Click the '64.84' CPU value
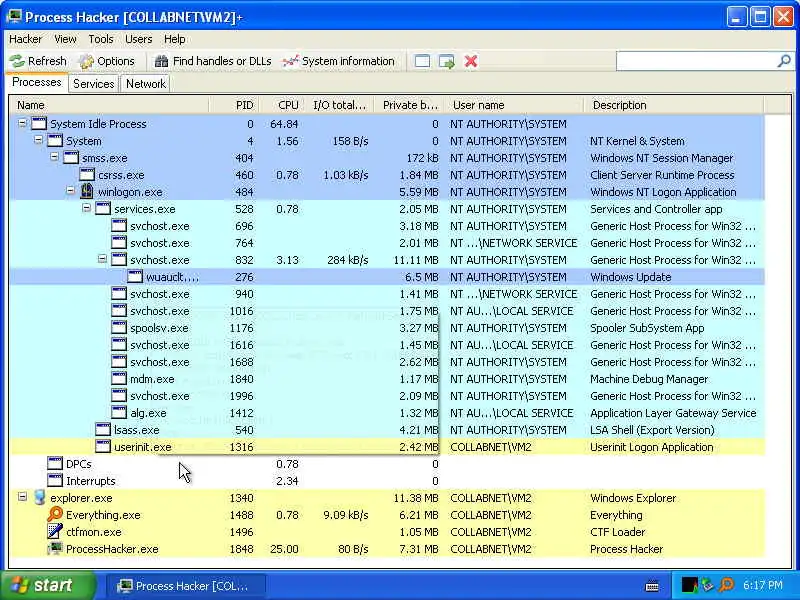The width and height of the screenshot is (800, 600). pos(284,124)
